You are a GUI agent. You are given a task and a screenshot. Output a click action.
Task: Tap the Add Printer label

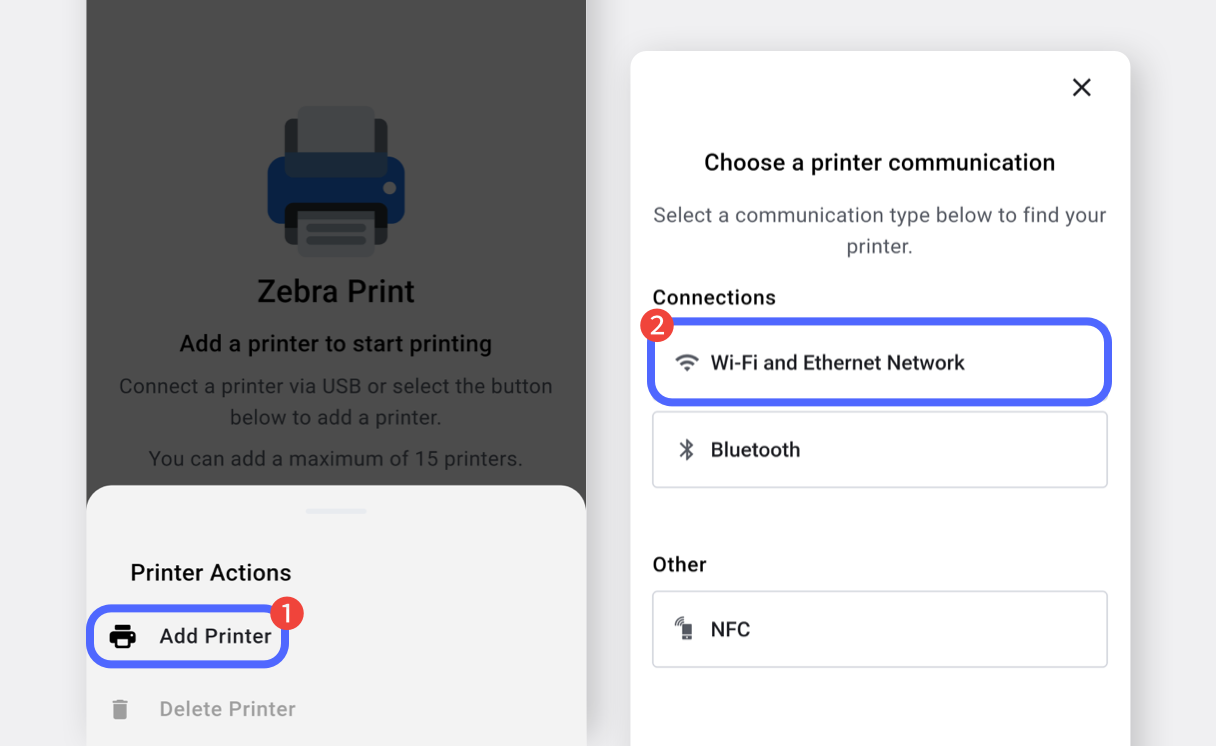(x=215, y=636)
